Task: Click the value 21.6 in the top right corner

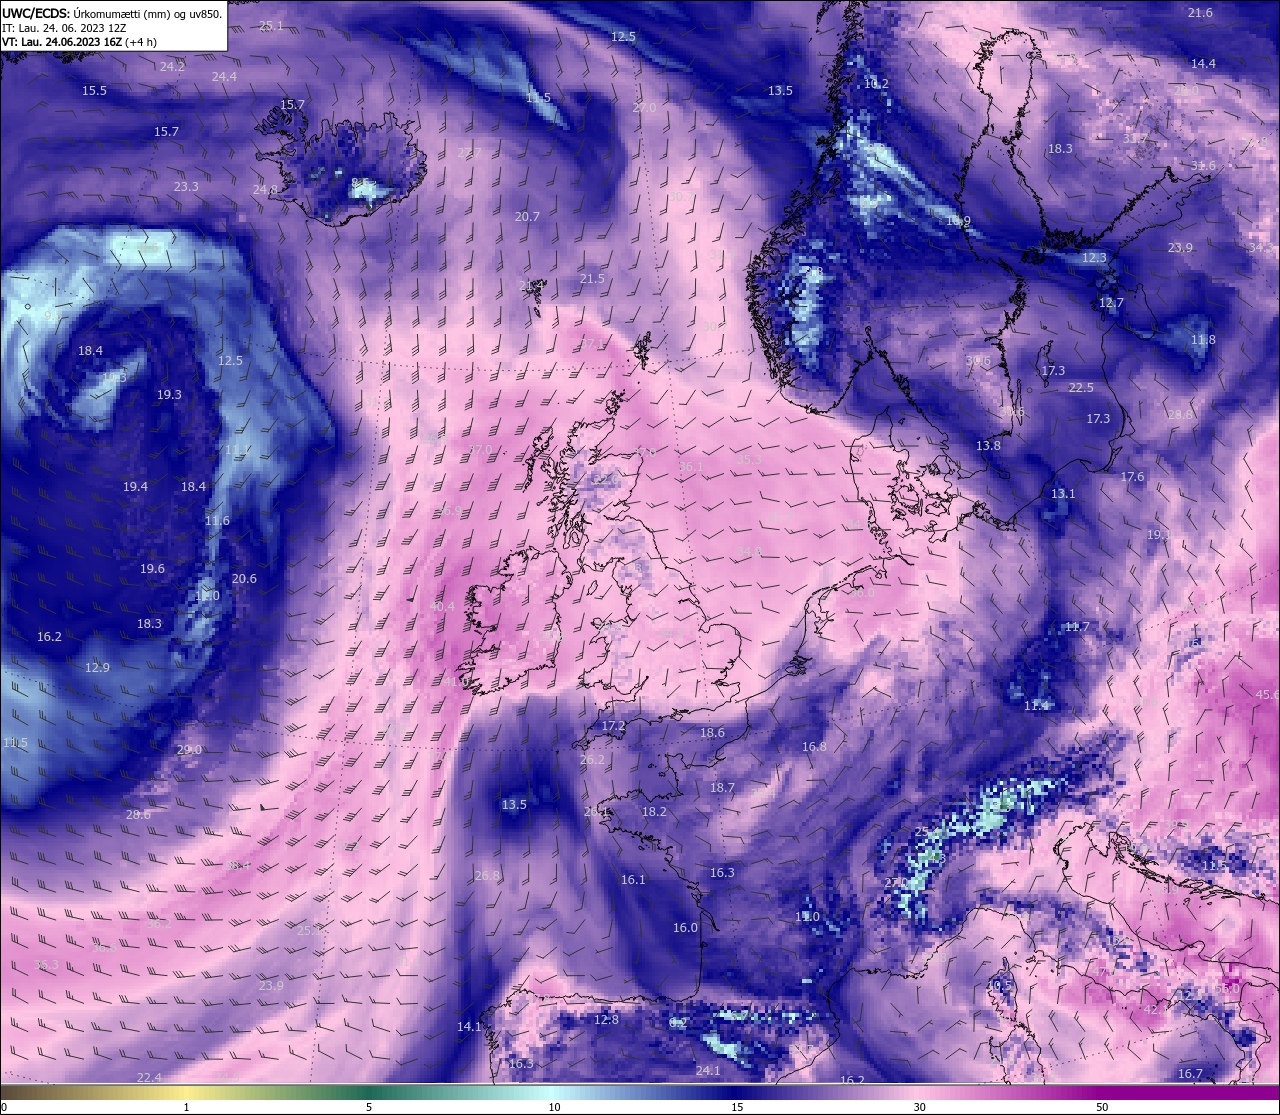Action: pyautogui.click(x=1200, y=13)
